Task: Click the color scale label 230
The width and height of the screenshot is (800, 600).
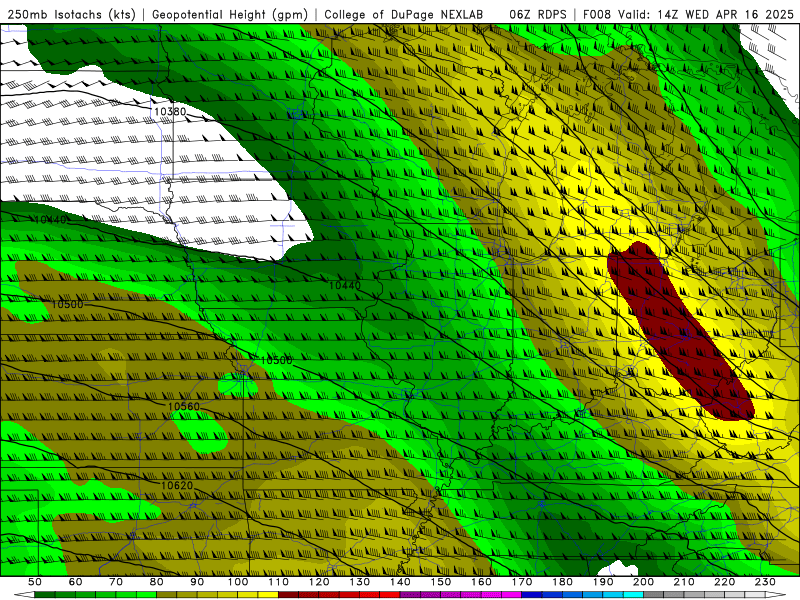Action: tap(765, 582)
